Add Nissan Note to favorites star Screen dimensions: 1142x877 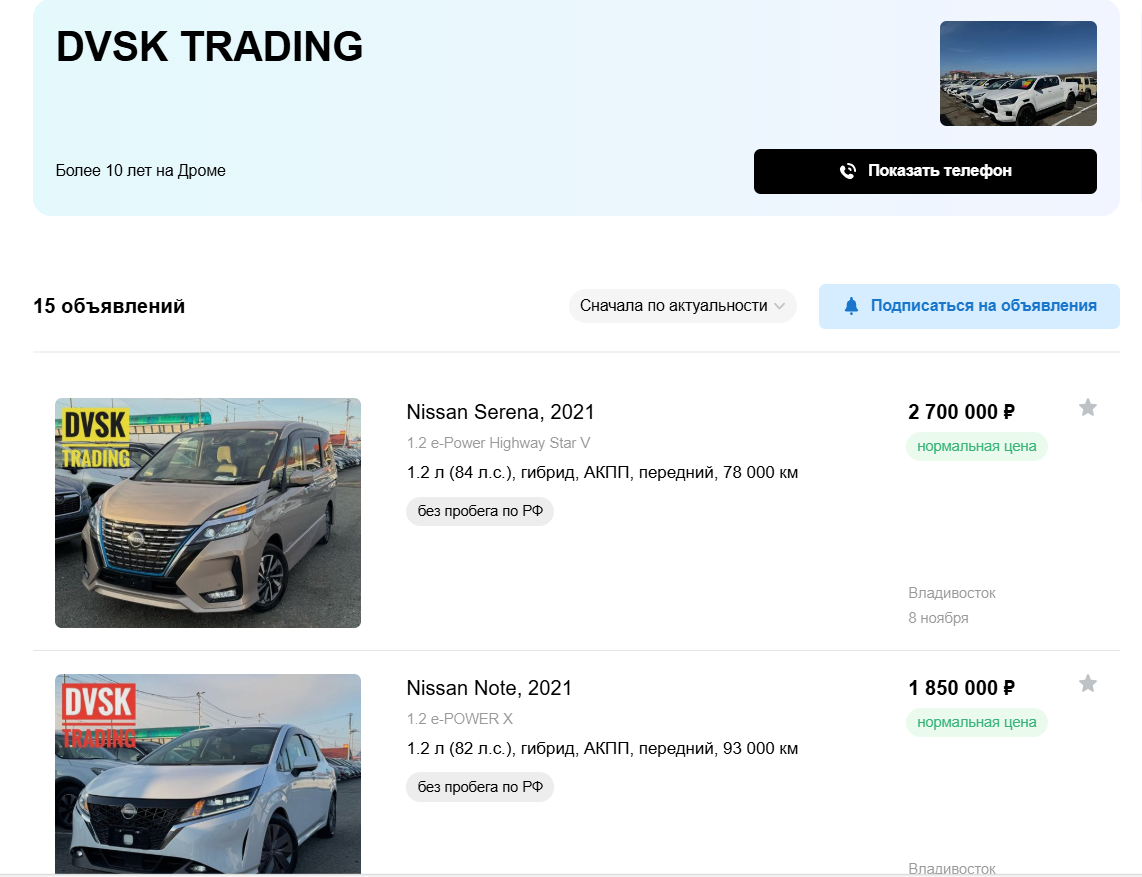click(x=1087, y=683)
